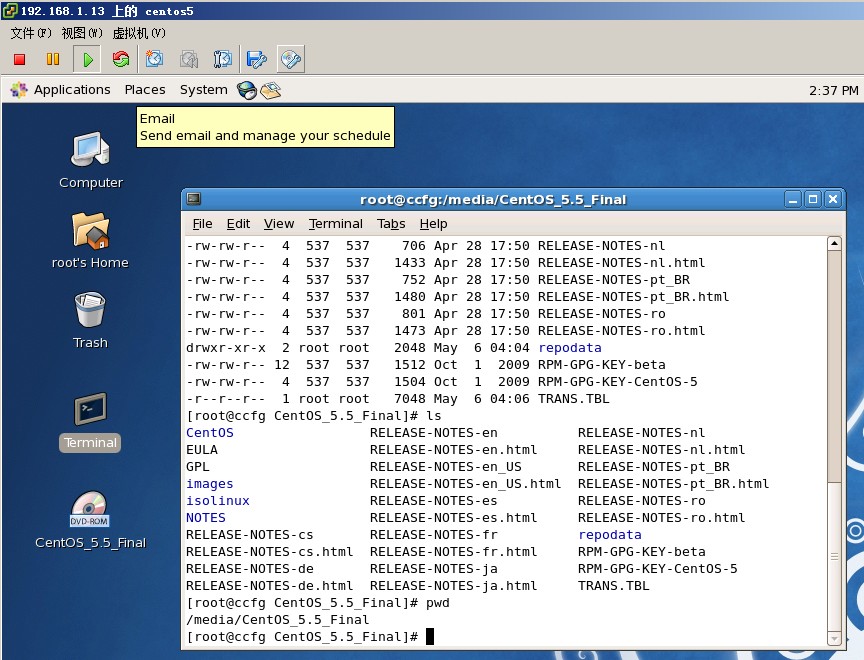Click the terminal scrollbar up arrow

click(834, 243)
